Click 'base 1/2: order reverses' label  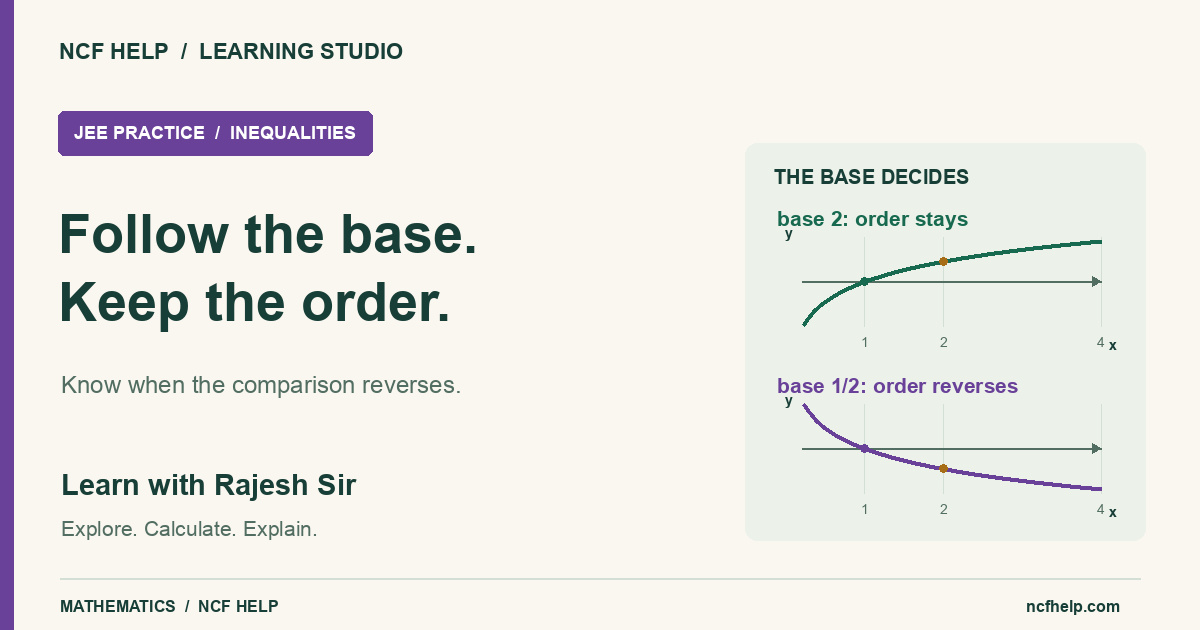pos(897,386)
